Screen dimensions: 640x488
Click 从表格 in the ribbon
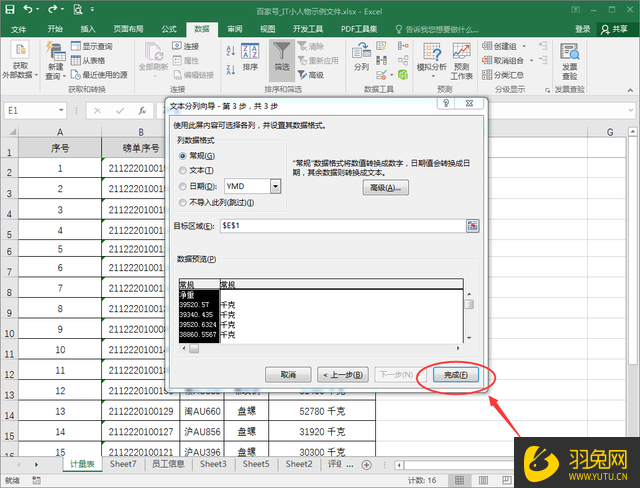[x=88, y=60]
